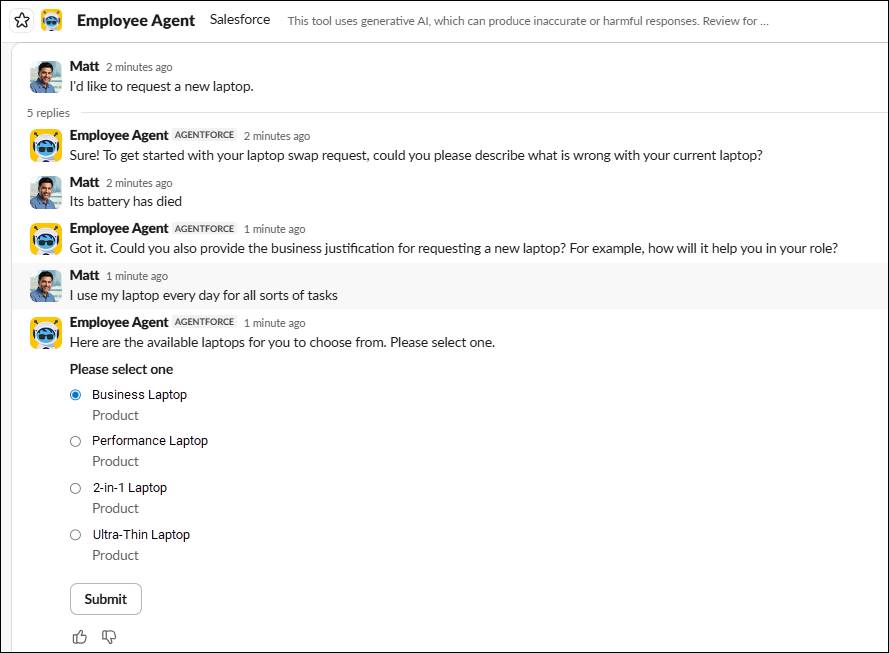Click the AGENTFORCE badge on available laptops reply
This screenshot has width=889, height=653.
click(x=205, y=322)
